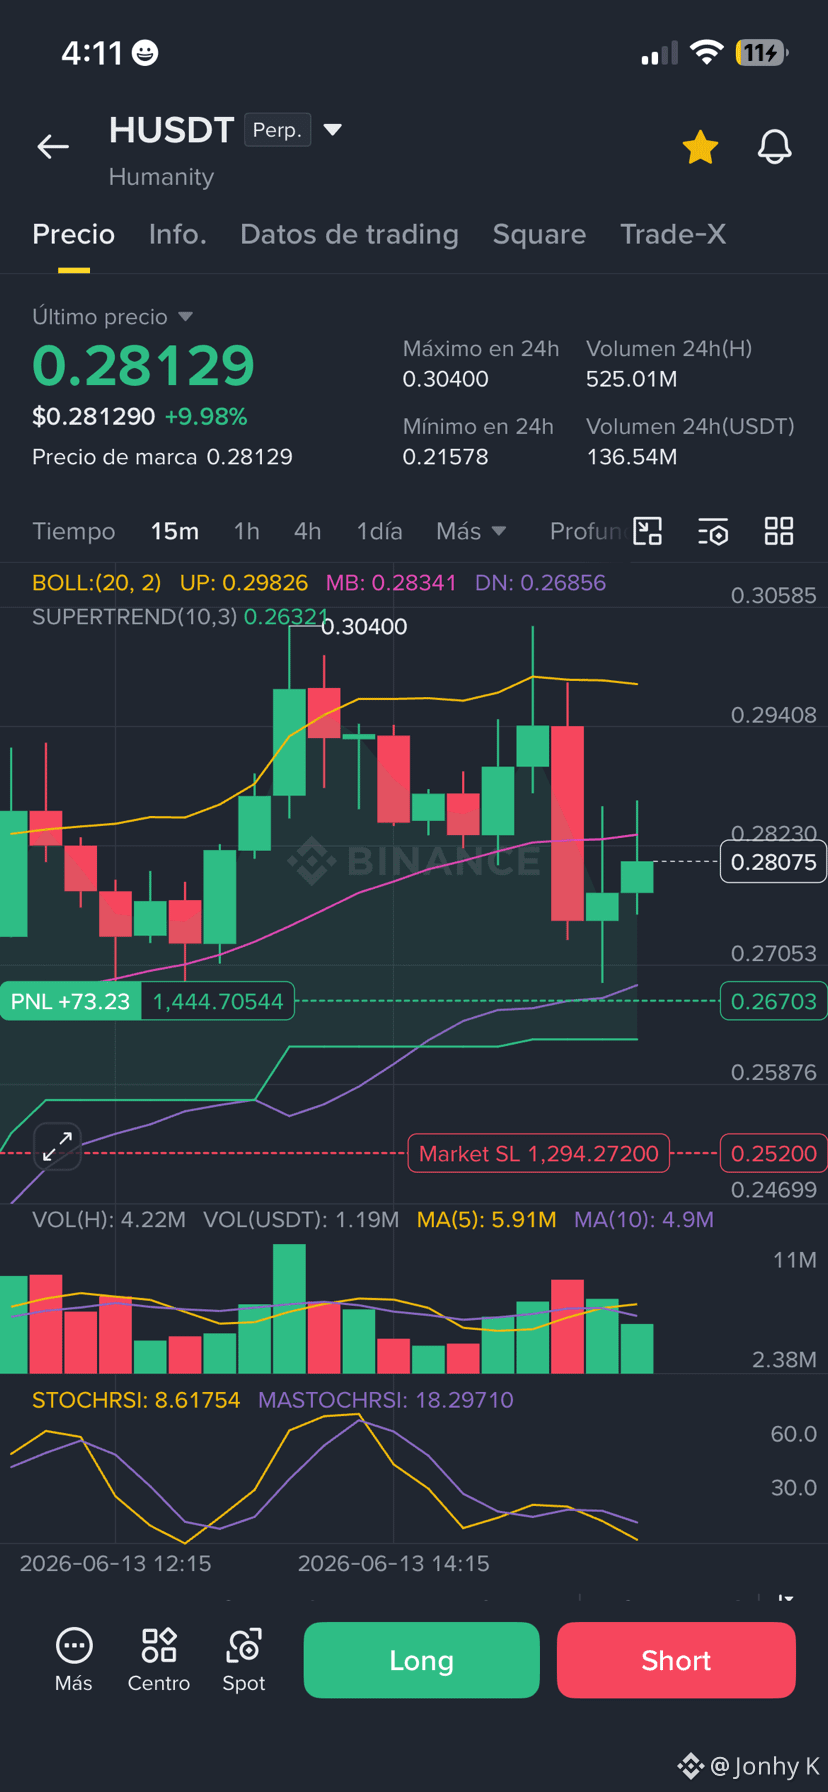The height and width of the screenshot is (1792, 828).
Task: Open the Datos de trading tab
Action: (349, 234)
